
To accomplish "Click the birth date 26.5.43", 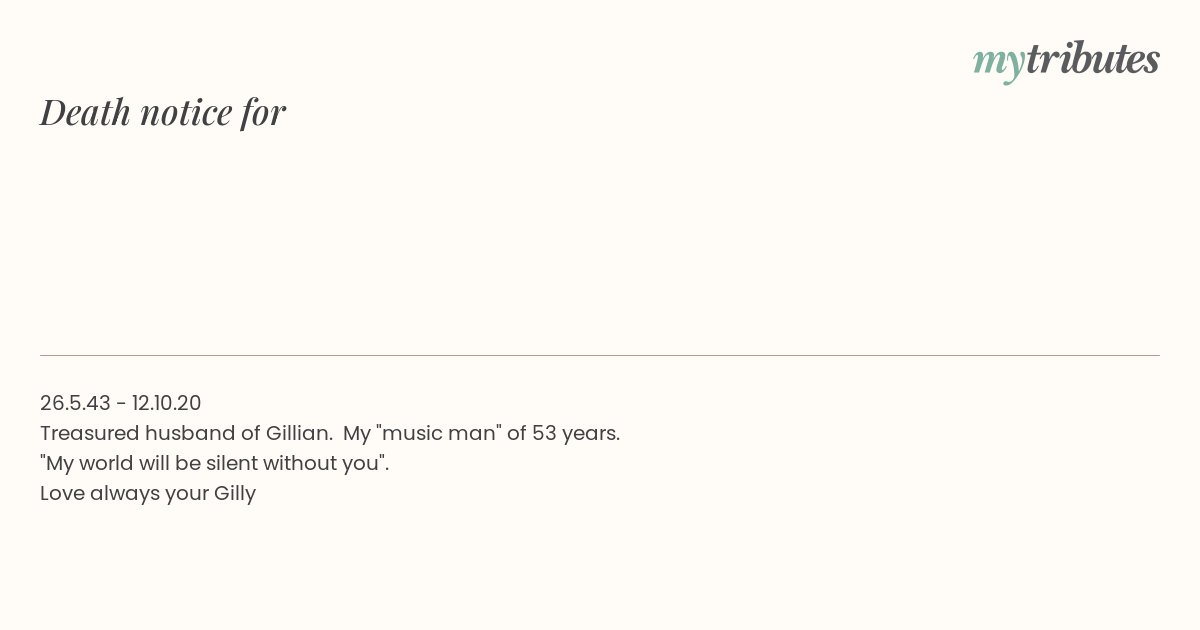I will 75,403.
